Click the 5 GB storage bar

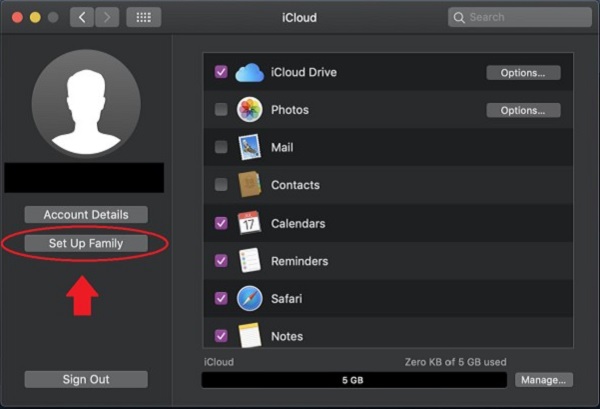354,380
